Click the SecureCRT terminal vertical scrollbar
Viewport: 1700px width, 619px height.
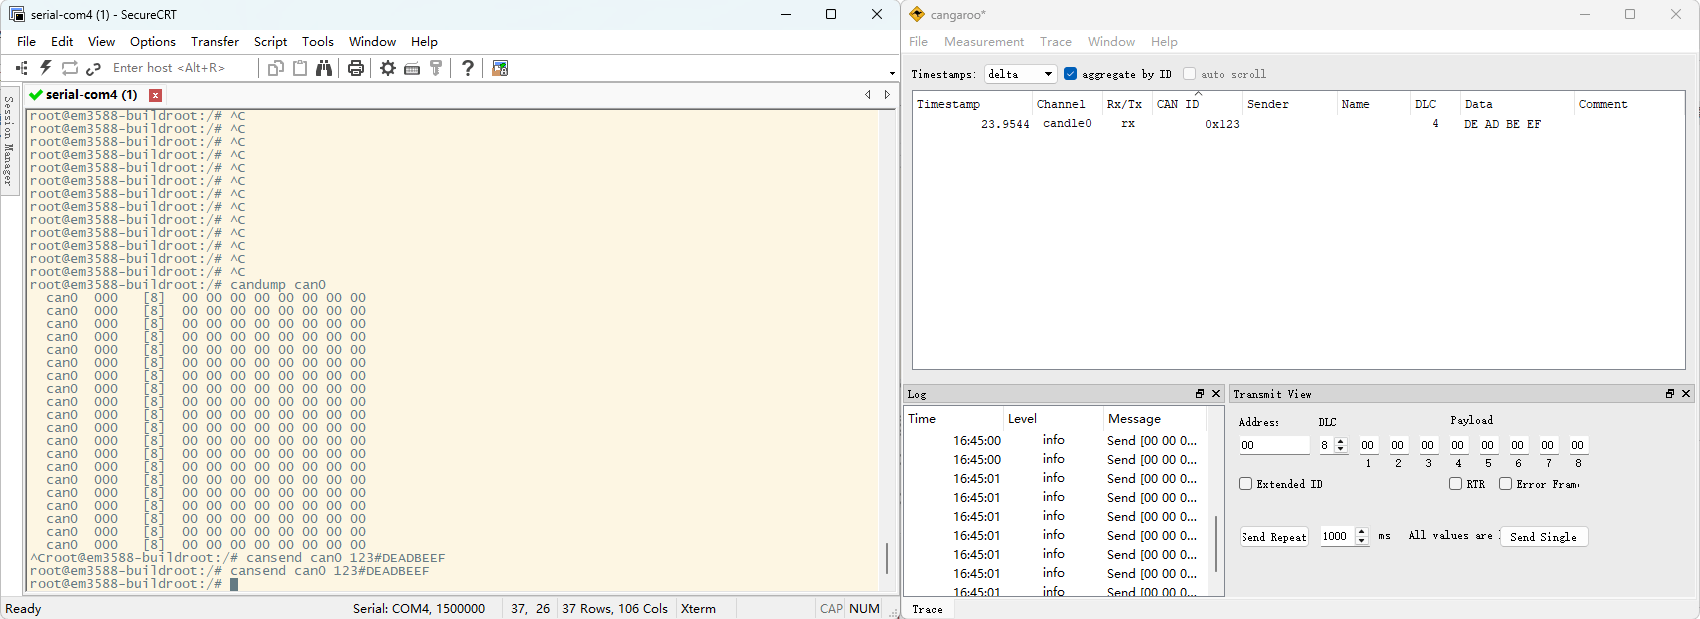pos(887,558)
